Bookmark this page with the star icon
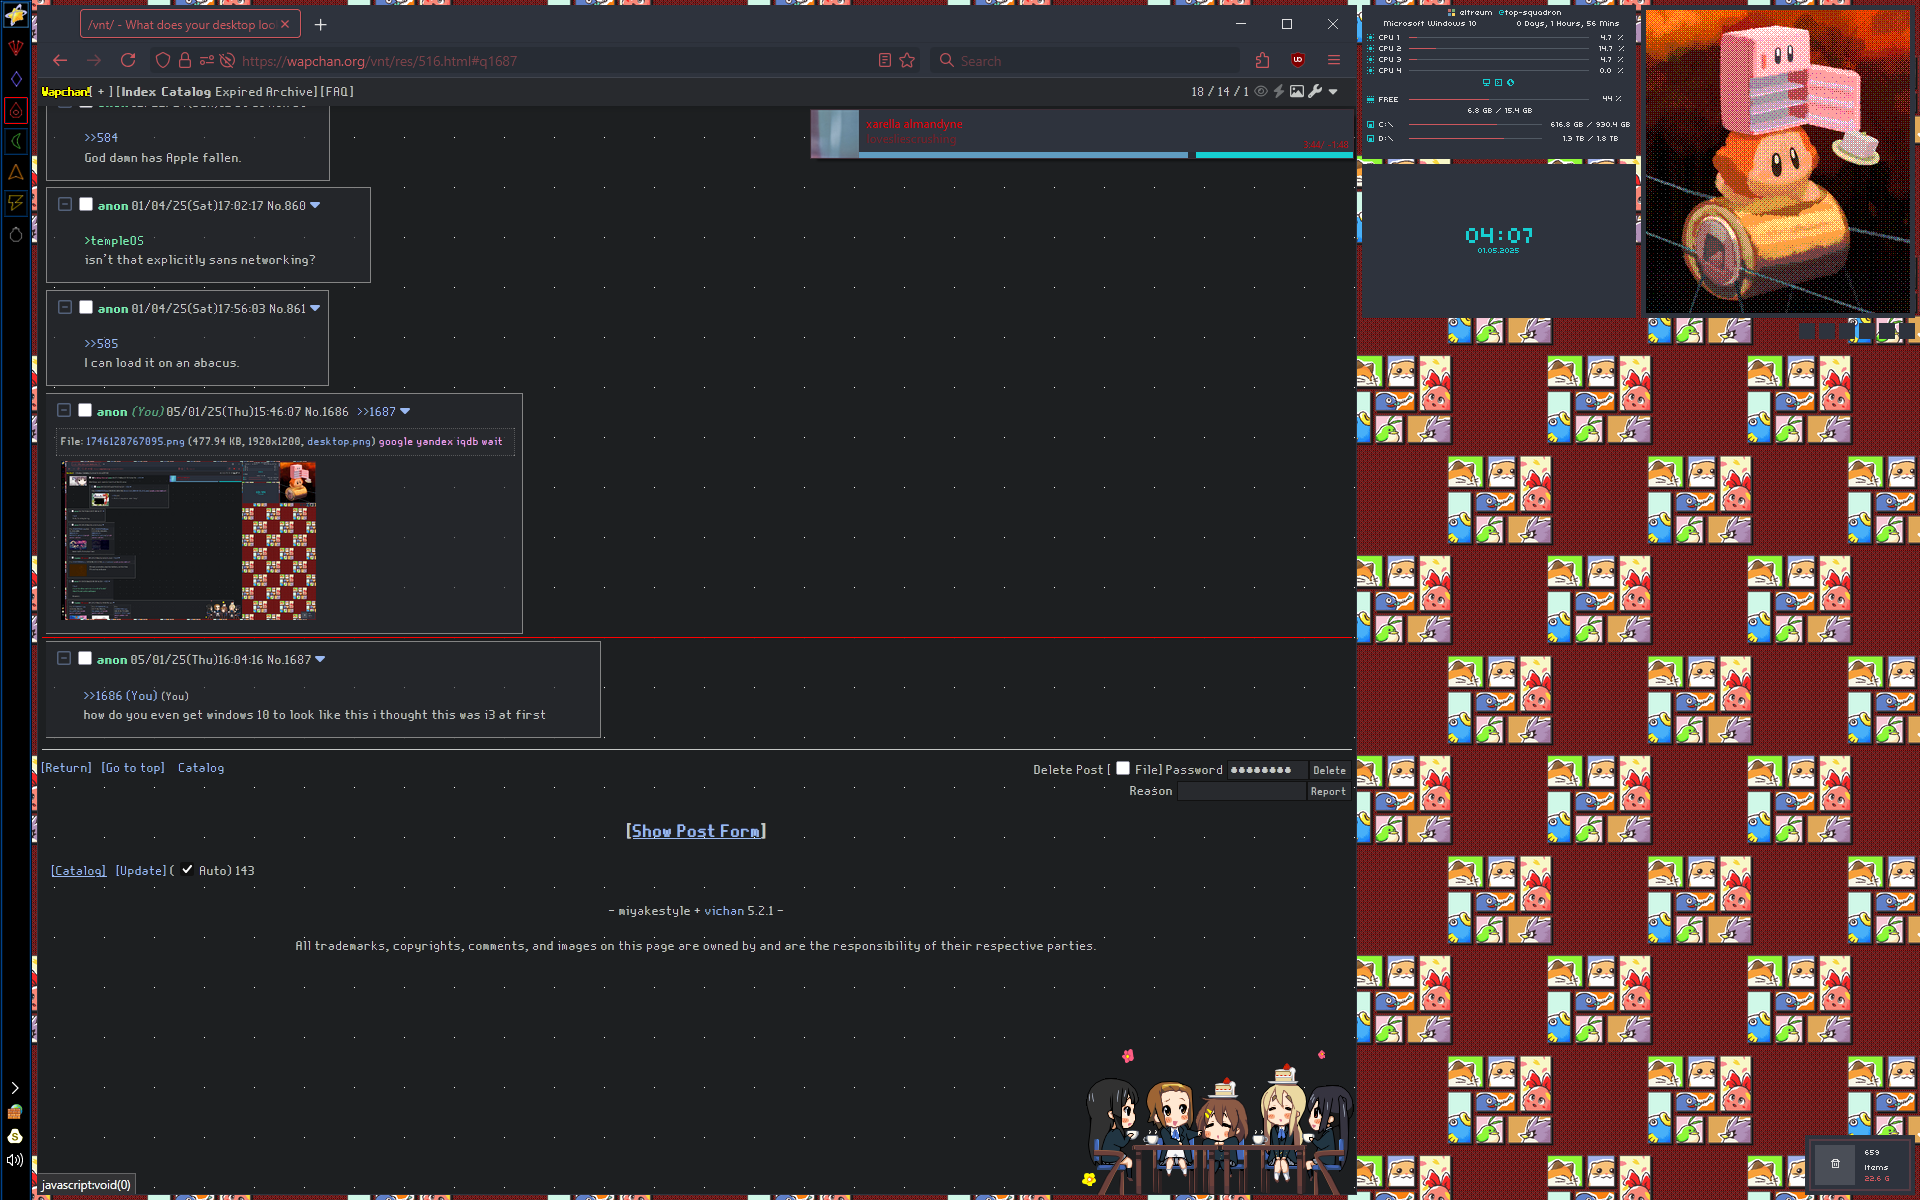Viewport: 1920px width, 1200px height. tap(907, 60)
